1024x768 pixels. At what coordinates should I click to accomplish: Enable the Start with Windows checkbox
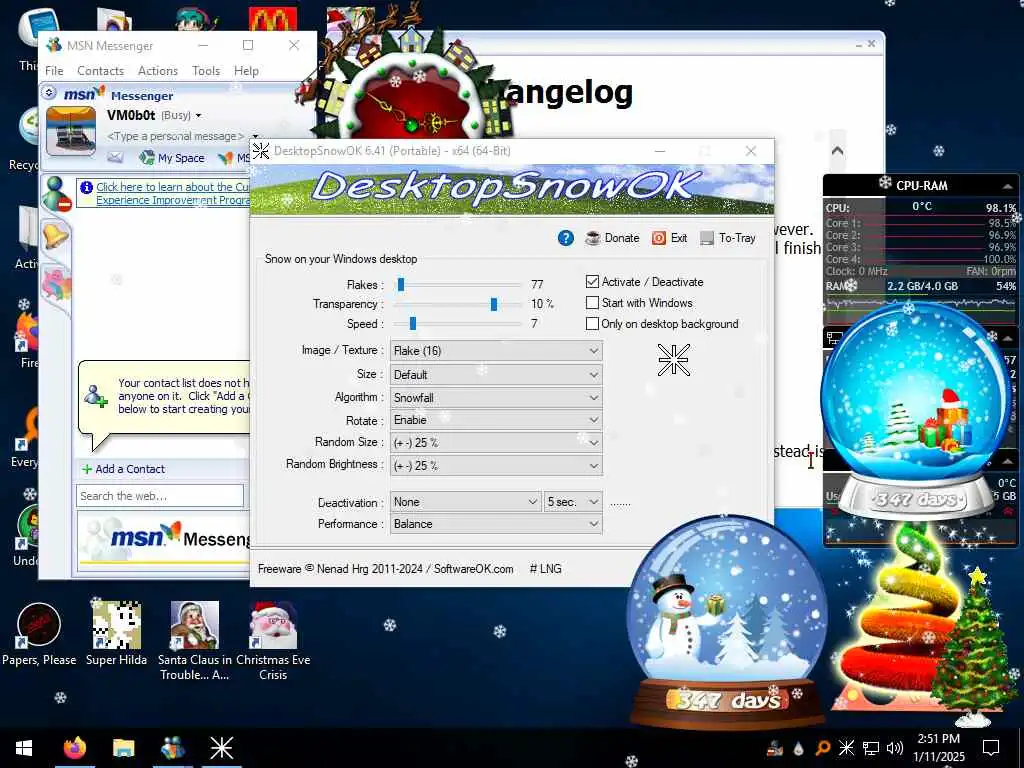tap(592, 302)
